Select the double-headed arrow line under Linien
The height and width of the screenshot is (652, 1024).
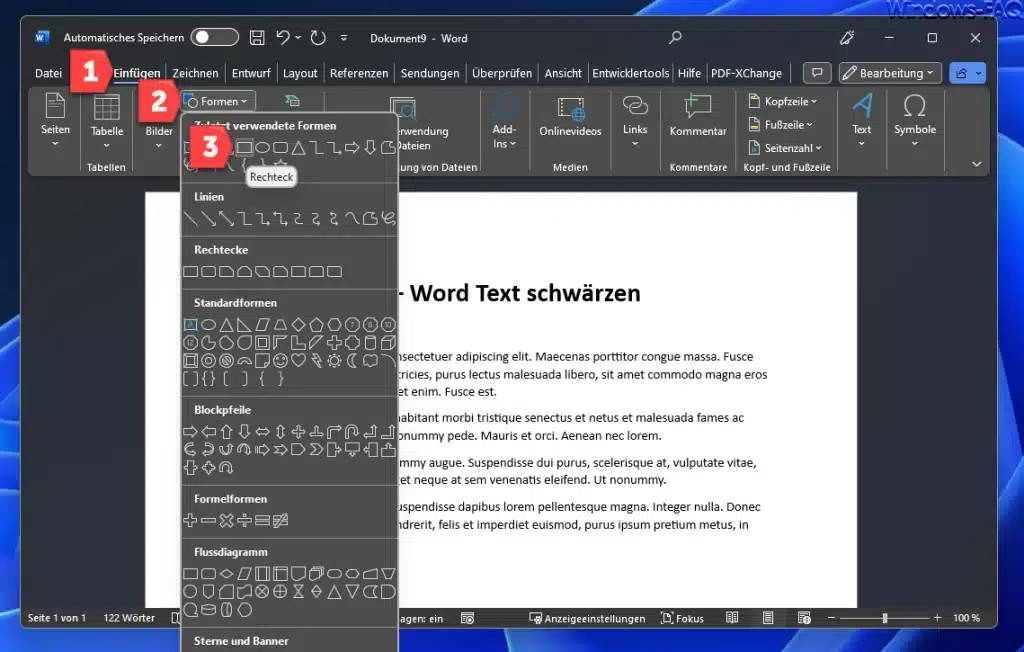click(227, 218)
